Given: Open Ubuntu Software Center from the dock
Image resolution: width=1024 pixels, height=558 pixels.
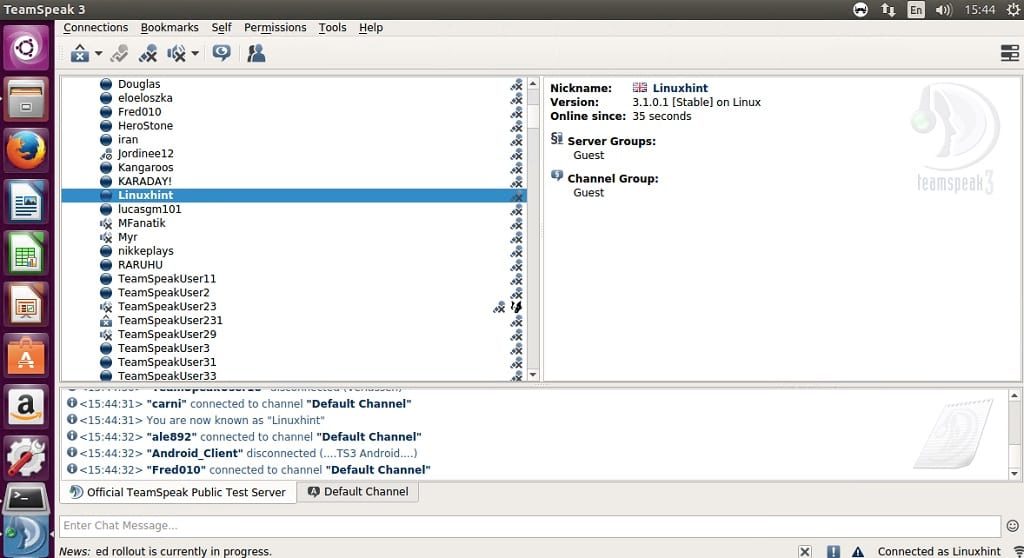Looking at the screenshot, I should [x=26, y=356].
